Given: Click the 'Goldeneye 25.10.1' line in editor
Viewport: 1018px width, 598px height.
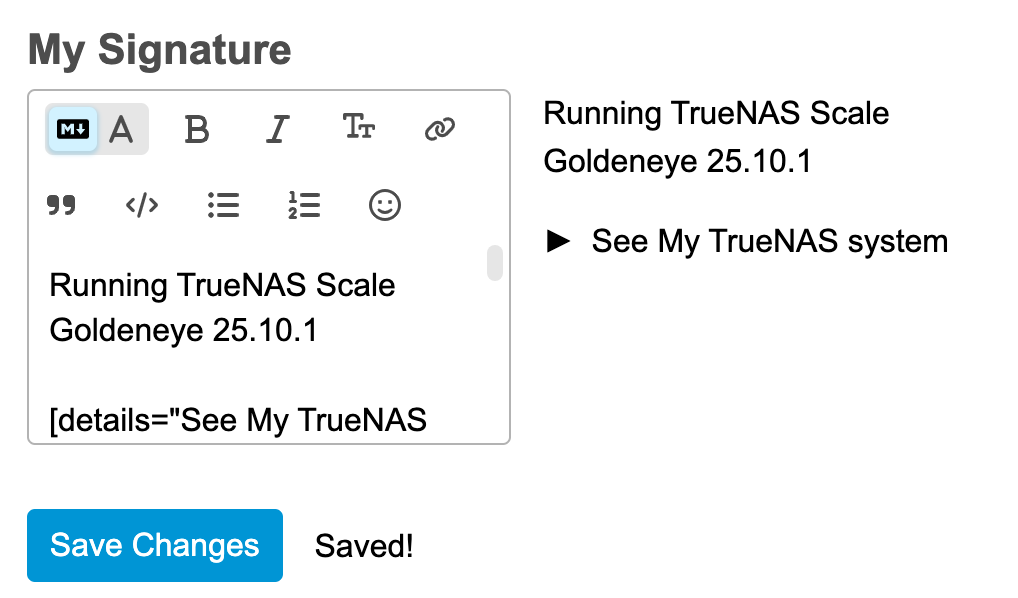Looking at the screenshot, I should click(183, 331).
